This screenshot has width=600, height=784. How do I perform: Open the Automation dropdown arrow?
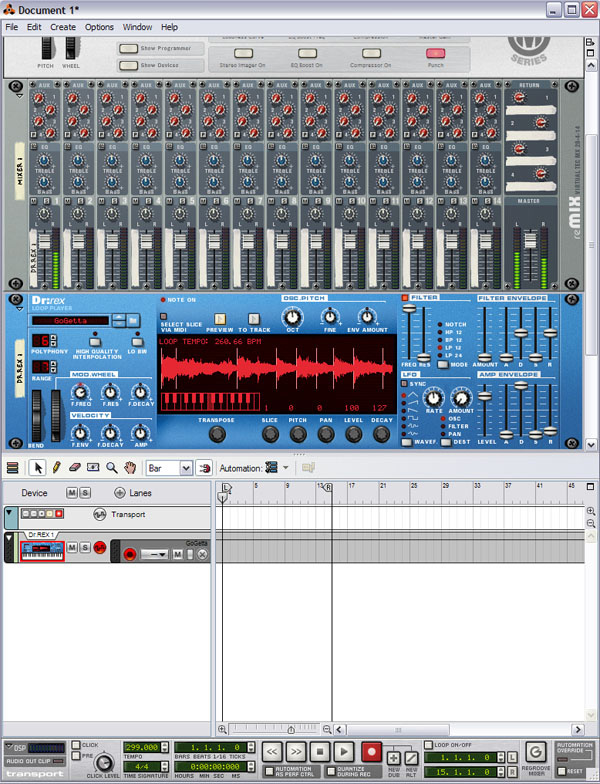pyautogui.click(x=286, y=468)
